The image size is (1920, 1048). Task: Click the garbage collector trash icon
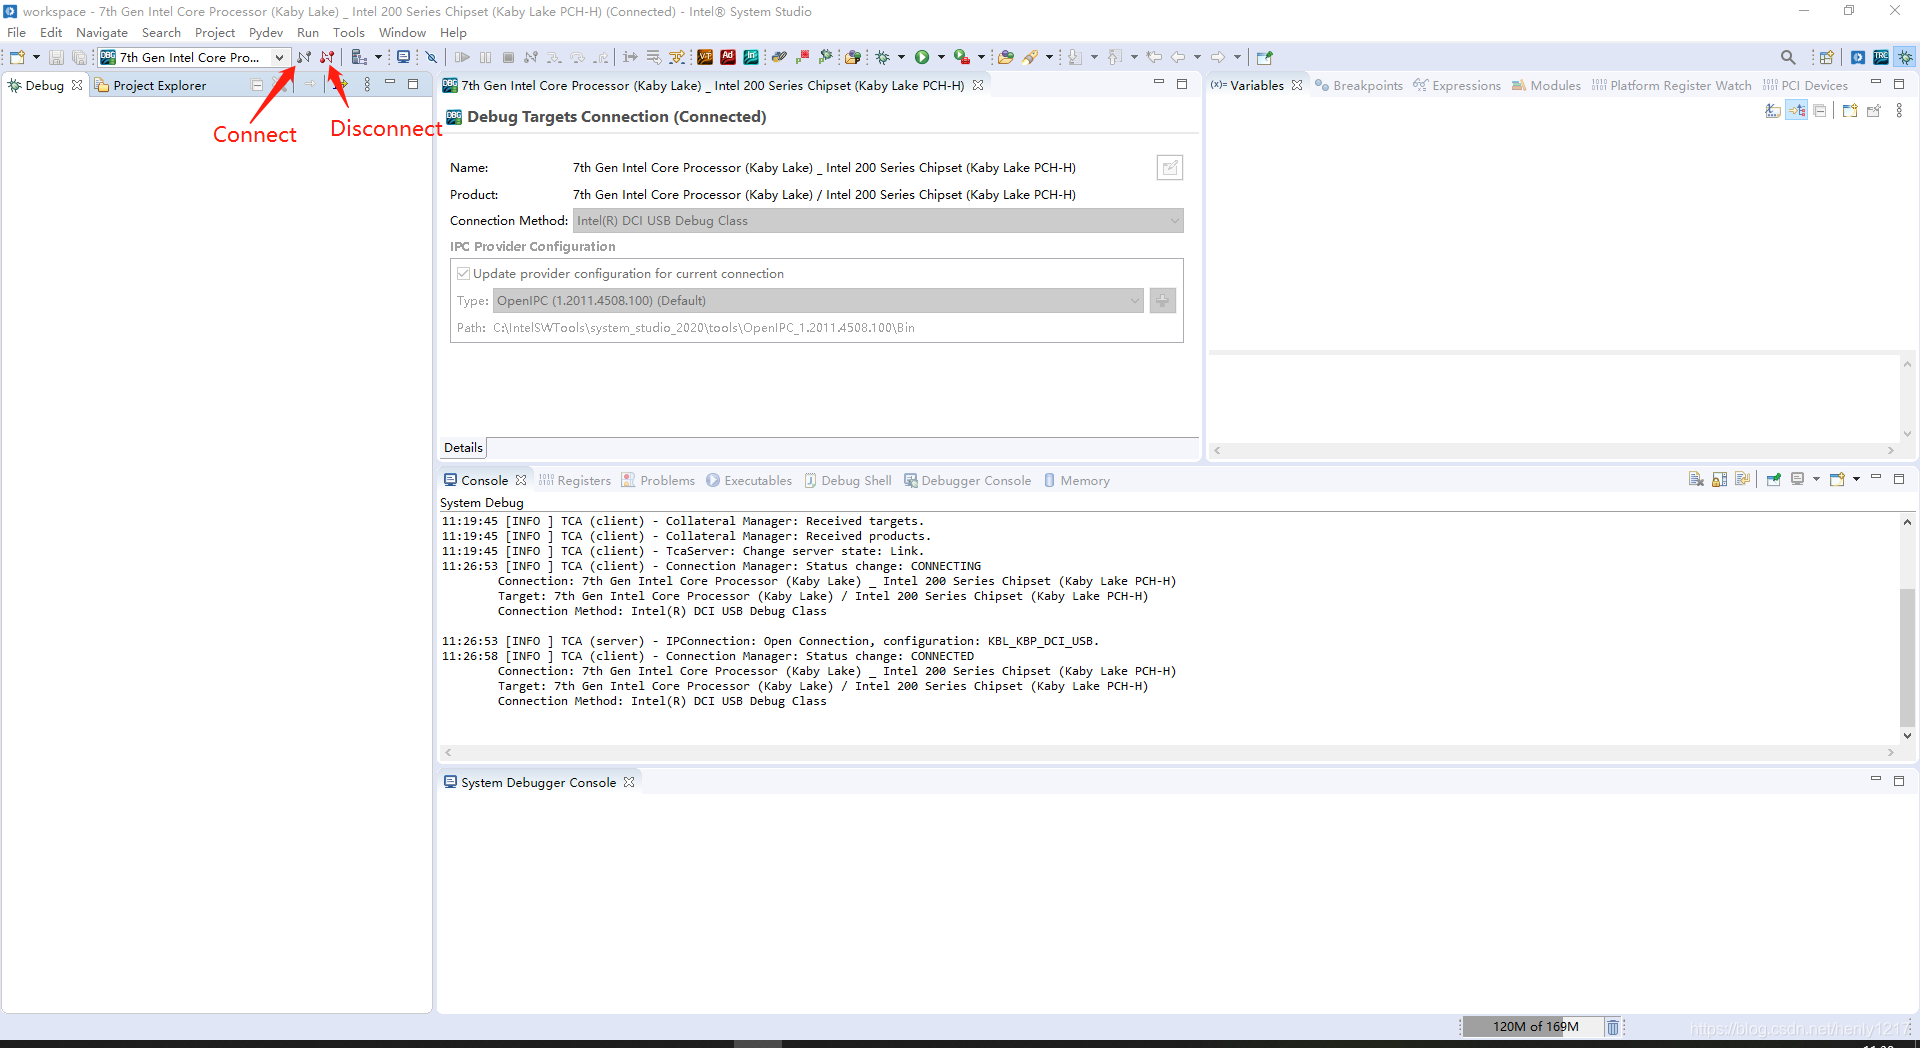pos(1613,1026)
